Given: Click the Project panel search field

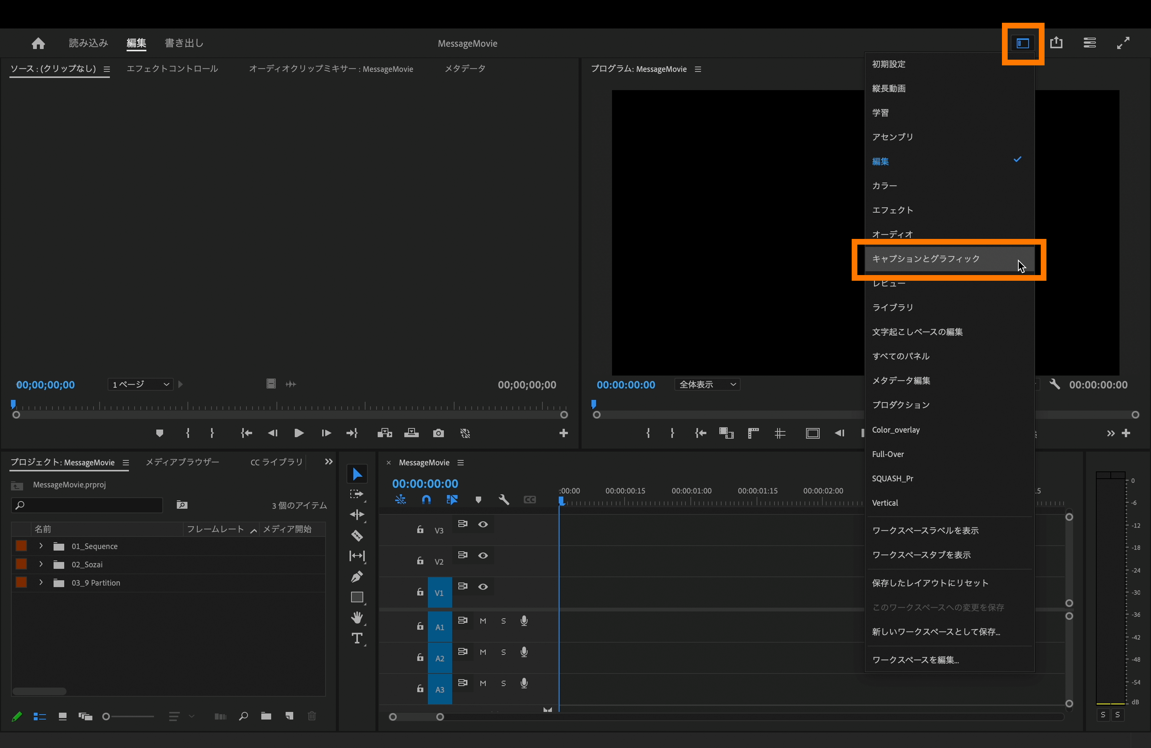Looking at the screenshot, I should [x=87, y=505].
